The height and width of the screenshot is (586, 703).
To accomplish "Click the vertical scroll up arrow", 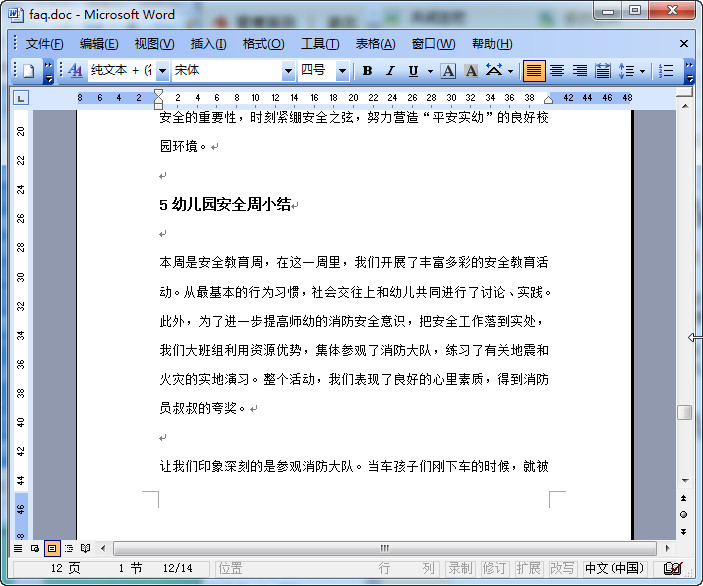I will click(x=685, y=106).
